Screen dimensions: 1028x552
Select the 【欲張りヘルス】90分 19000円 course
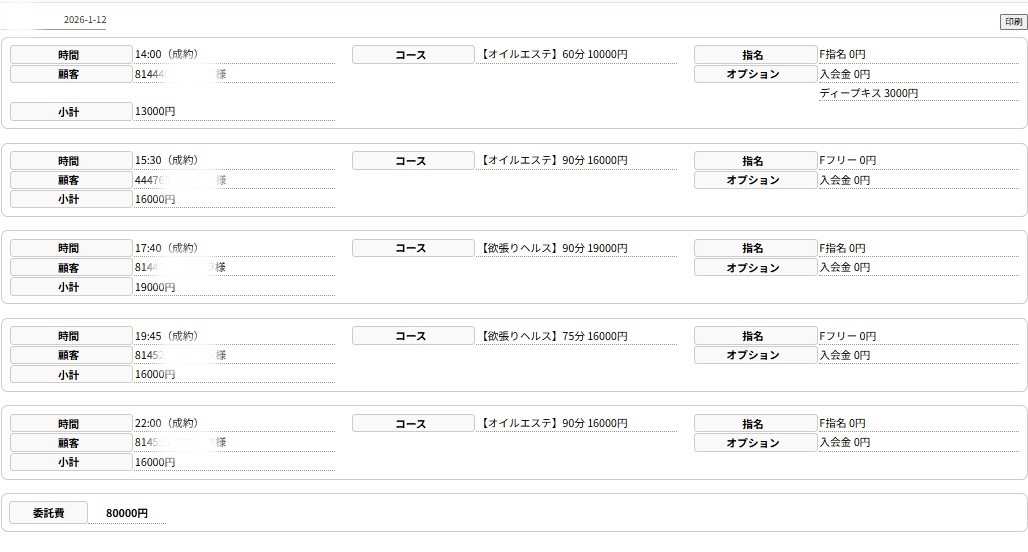tap(554, 248)
